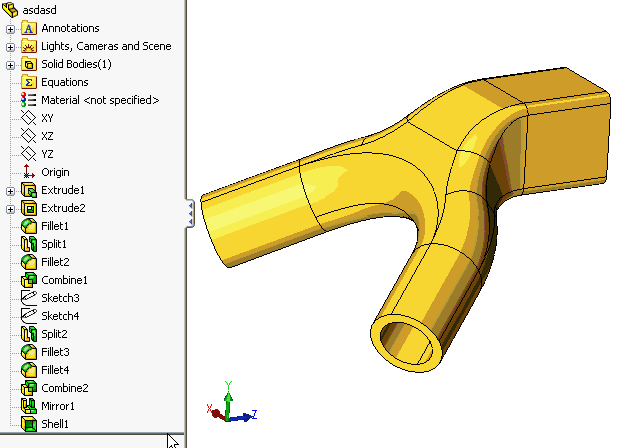Click the Solid Bodies folder icon
Screen dimensions: 628x448
[29, 64]
